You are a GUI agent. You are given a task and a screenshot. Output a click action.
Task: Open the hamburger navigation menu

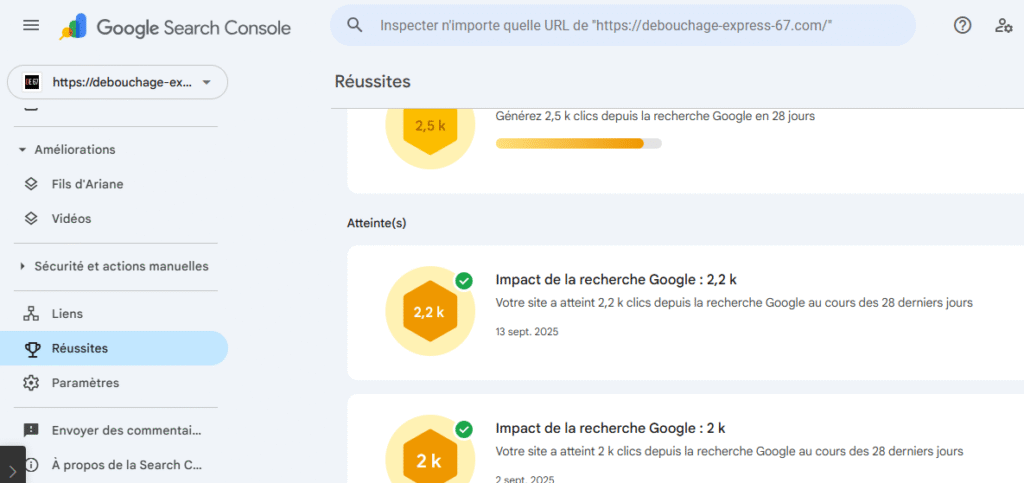31,26
